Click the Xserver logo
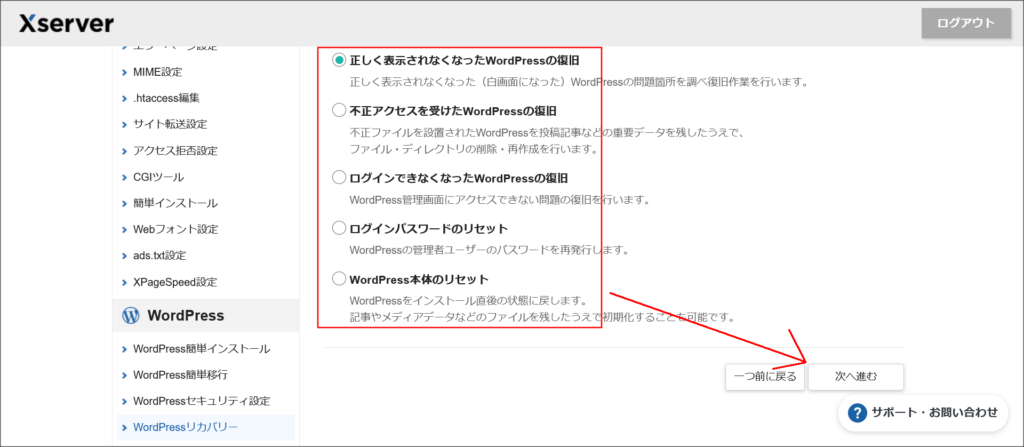1024x447 pixels. (66, 24)
